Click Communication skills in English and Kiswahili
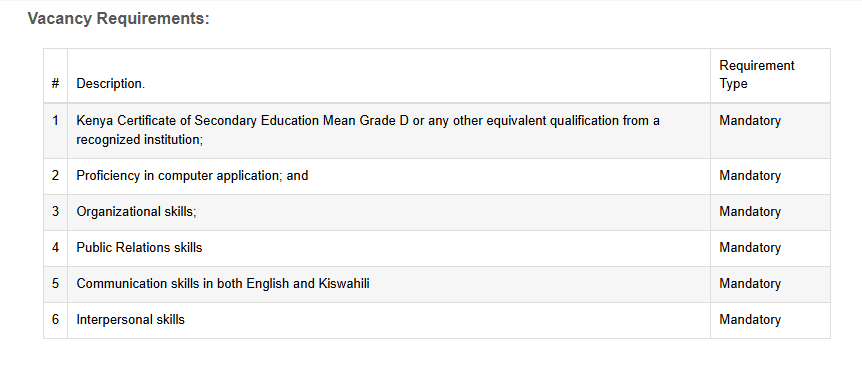The image size is (862, 365). 223,284
